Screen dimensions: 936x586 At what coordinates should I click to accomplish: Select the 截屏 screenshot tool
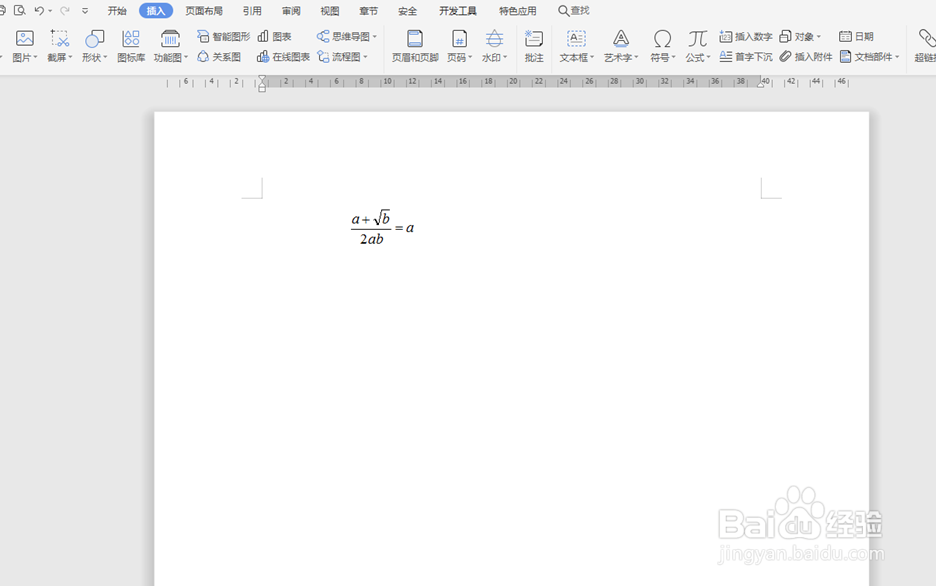click(x=59, y=46)
